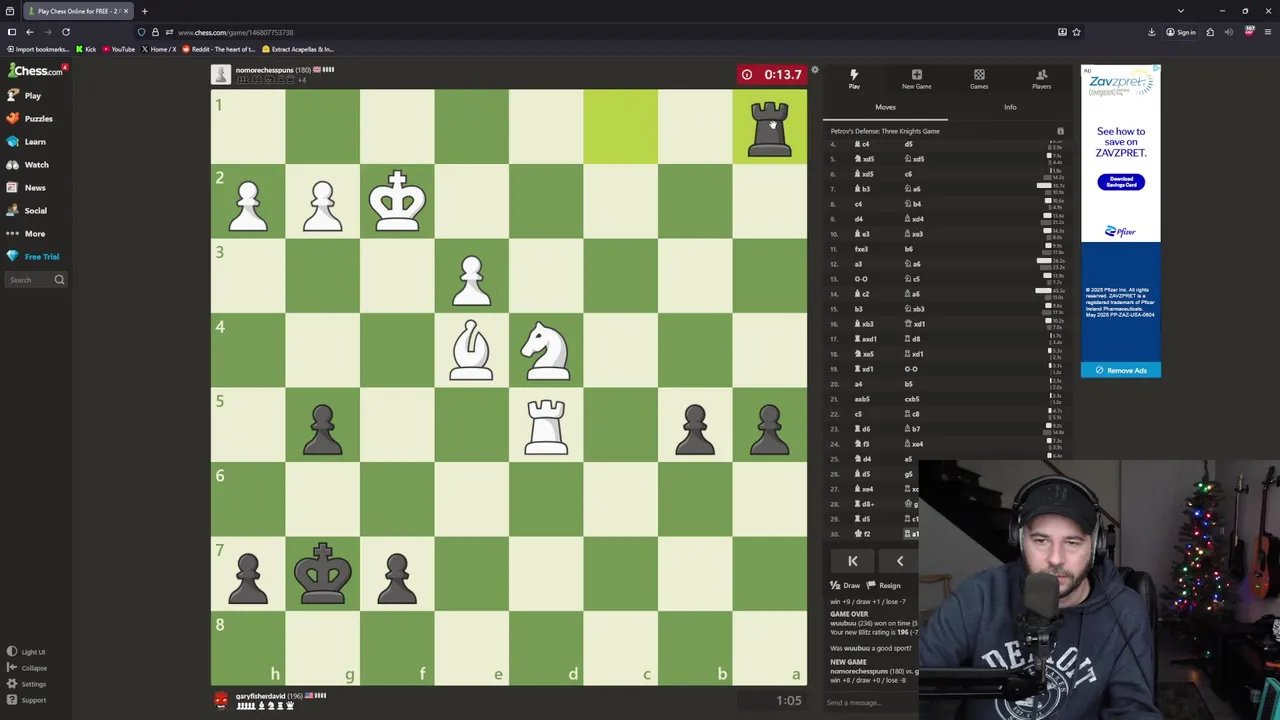
Task: Select the white bishop on e4
Action: pyautogui.click(x=471, y=350)
